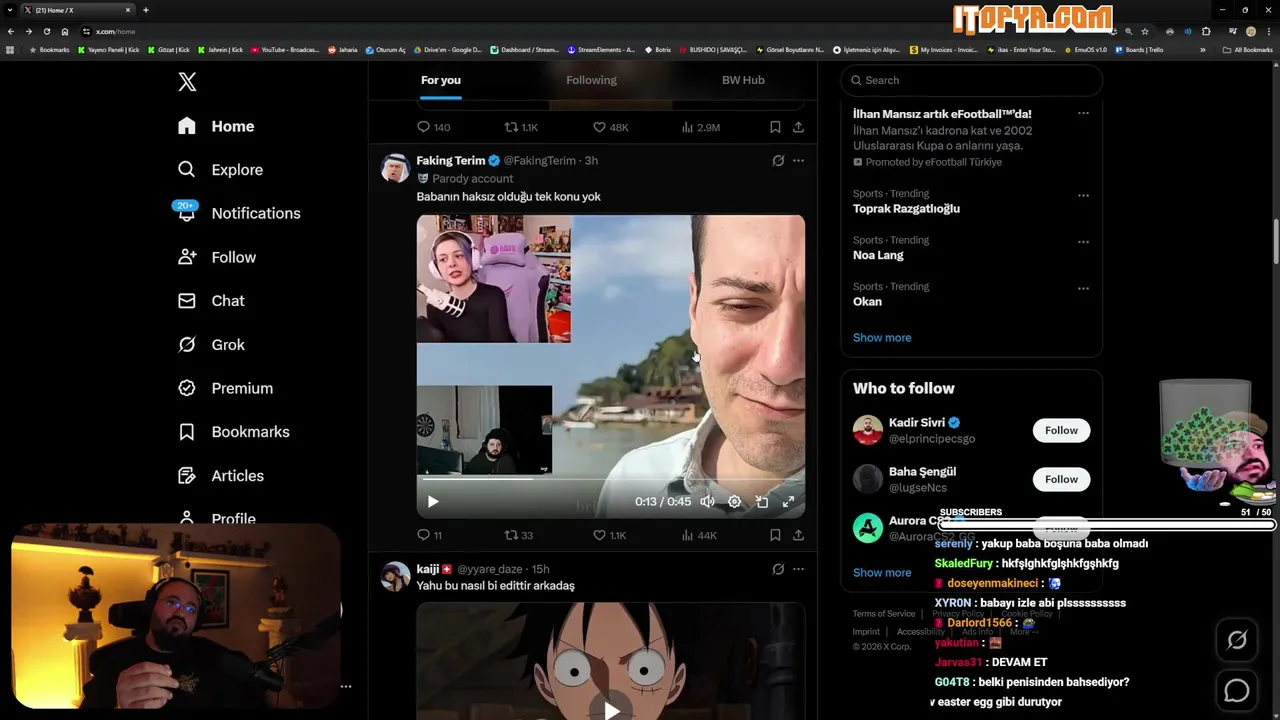Repost the post with 1.1K reposts
1280x720 pixels.
521,127
